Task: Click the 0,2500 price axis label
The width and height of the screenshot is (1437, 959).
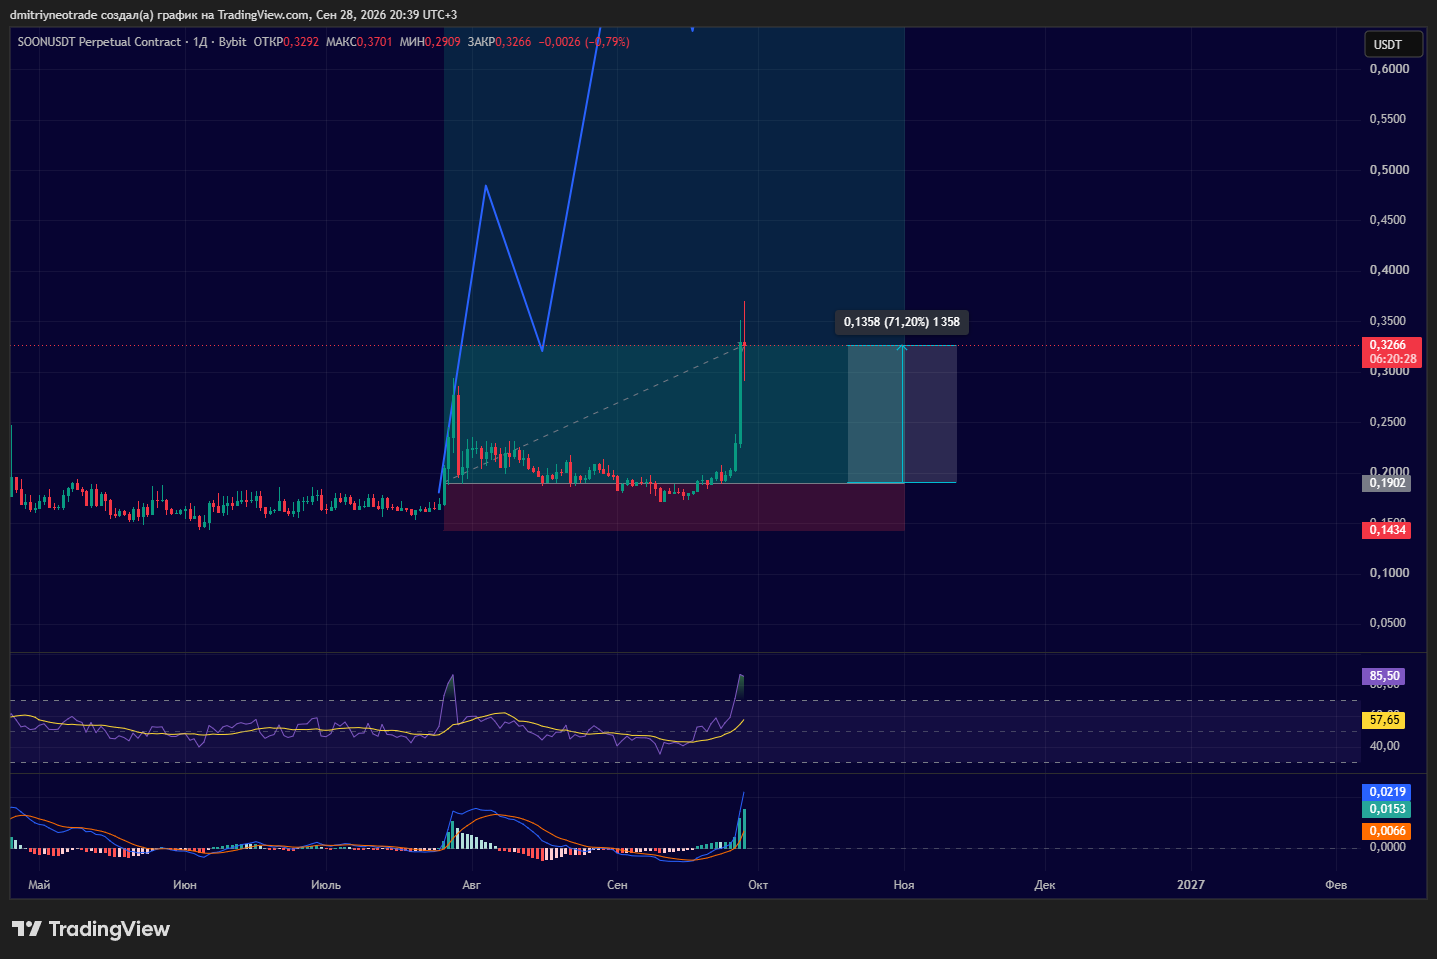Action: click(x=1389, y=422)
